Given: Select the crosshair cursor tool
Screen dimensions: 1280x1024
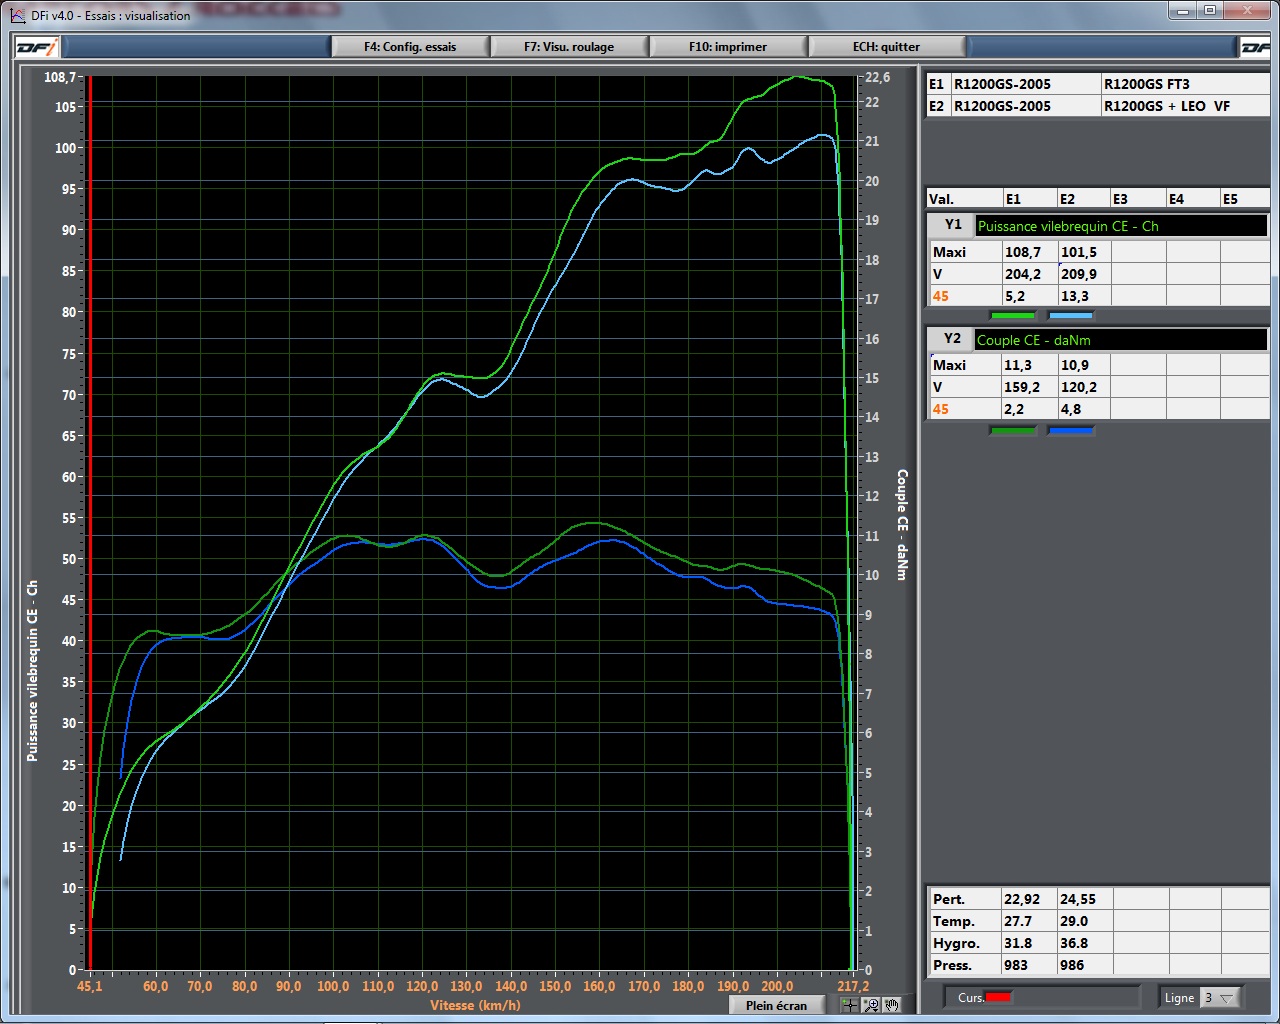Looking at the screenshot, I should pos(849,1005).
